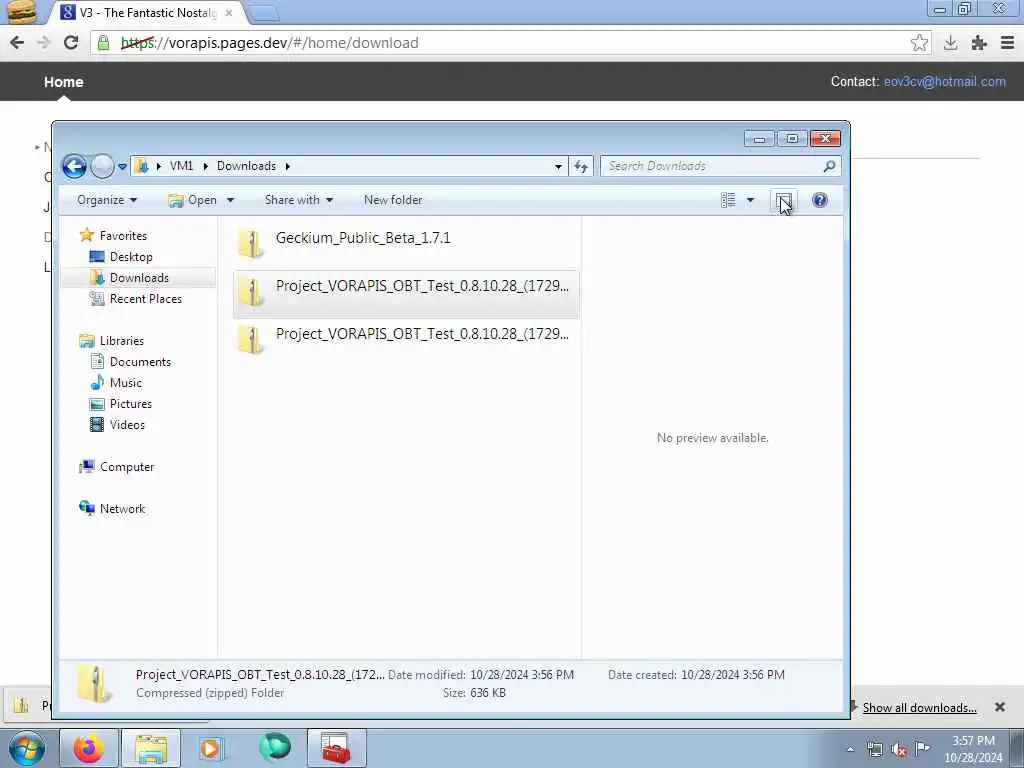Select Favorites in navigation pane
The image size is (1024, 768).
pyautogui.click(x=113, y=235)
